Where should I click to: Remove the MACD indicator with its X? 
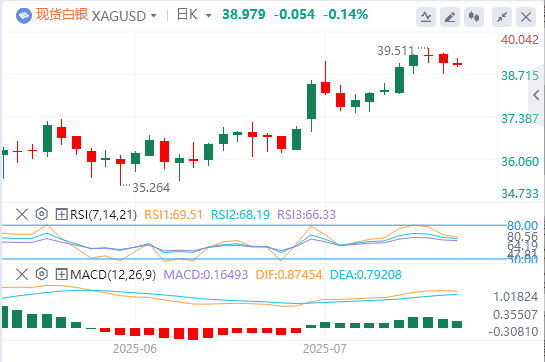coord(22,274)
